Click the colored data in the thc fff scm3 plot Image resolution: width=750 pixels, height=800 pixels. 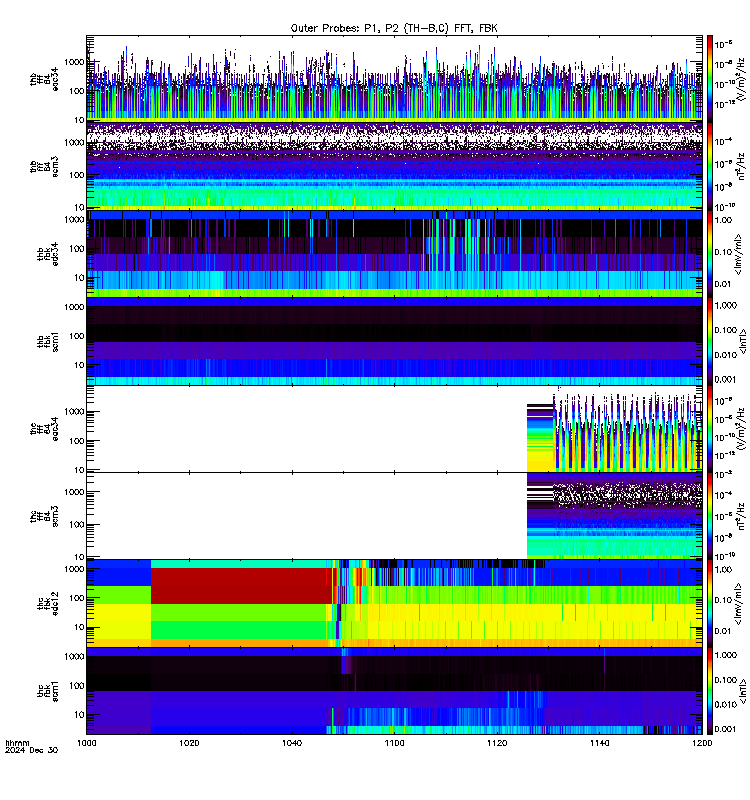coord(614,516)
